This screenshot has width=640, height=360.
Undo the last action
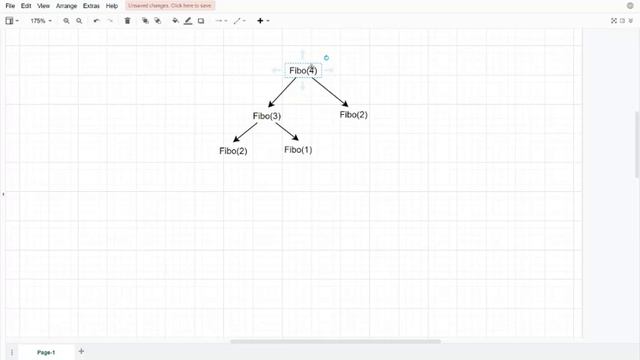point(96,21)
